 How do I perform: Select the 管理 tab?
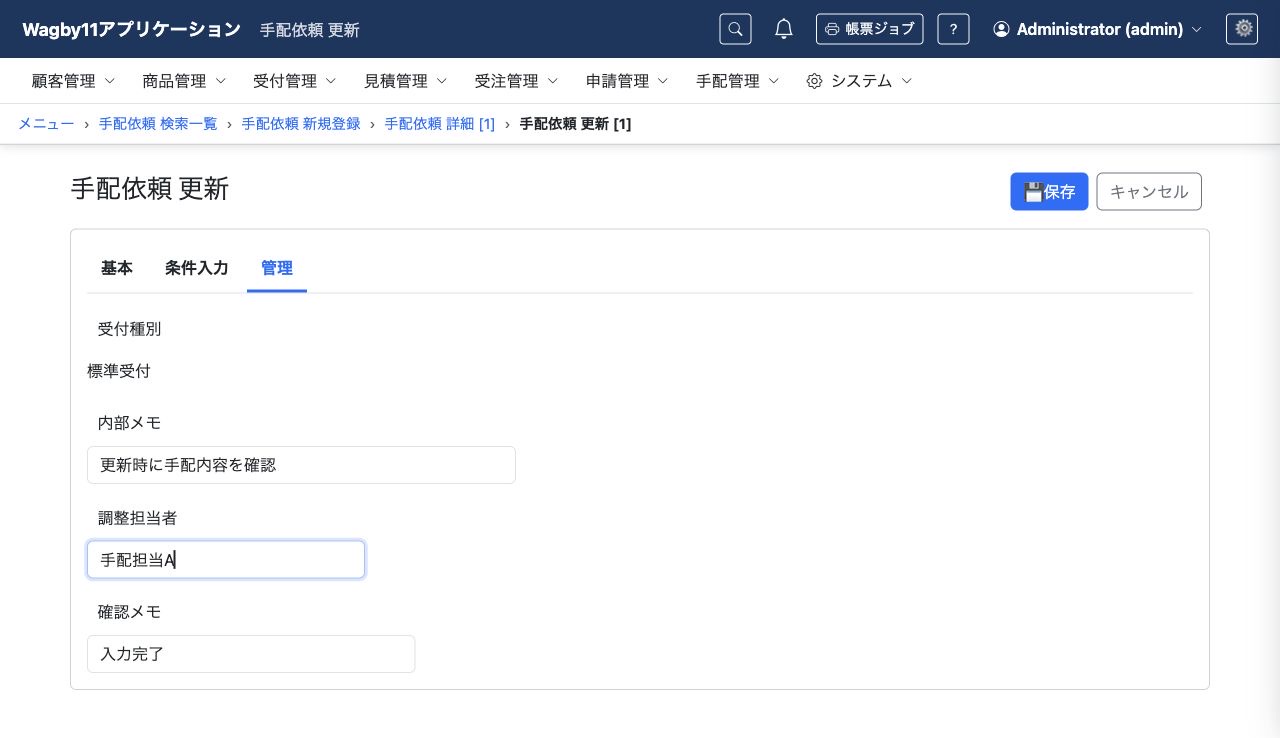277,268
